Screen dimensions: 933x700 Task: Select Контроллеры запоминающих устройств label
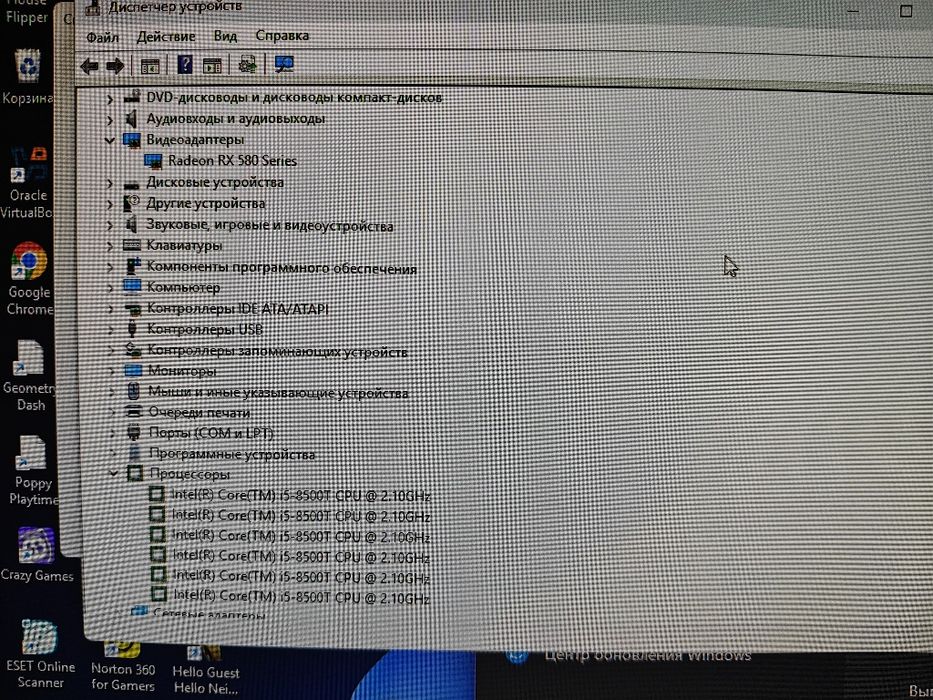coord(277,351)
